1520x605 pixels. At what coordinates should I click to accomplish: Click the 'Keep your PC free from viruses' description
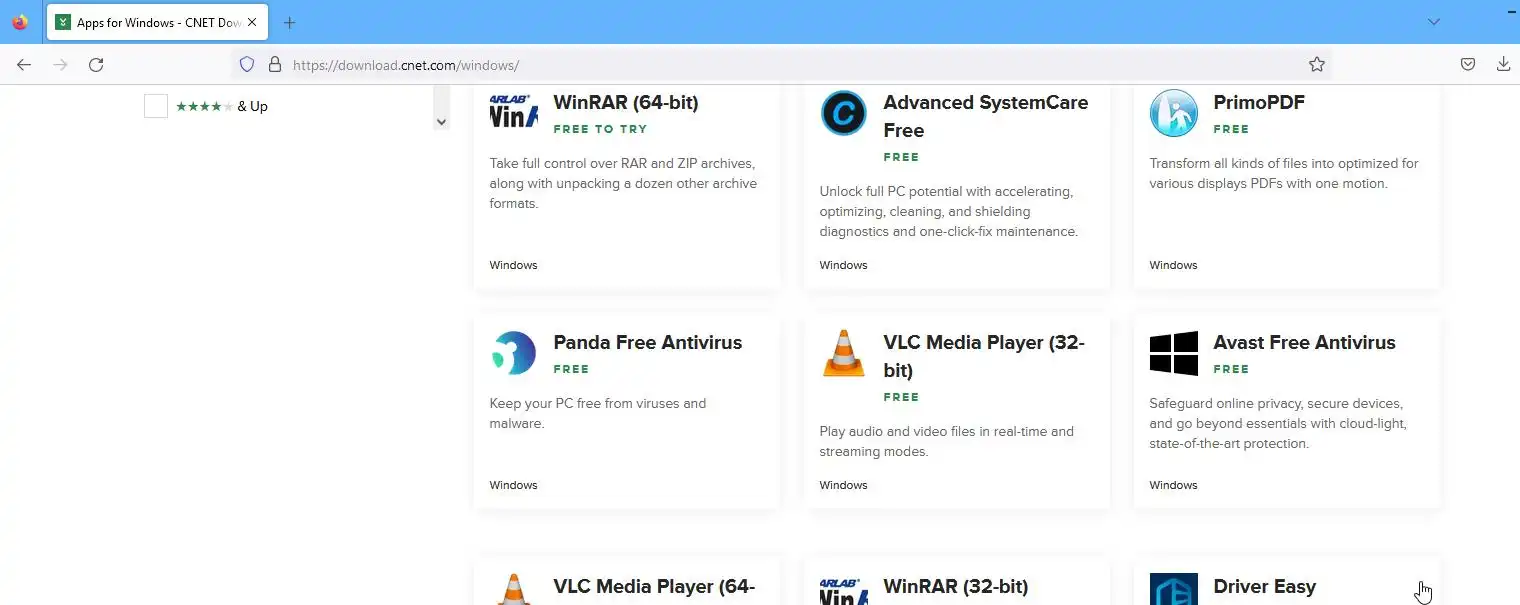(x=598, y=413)
